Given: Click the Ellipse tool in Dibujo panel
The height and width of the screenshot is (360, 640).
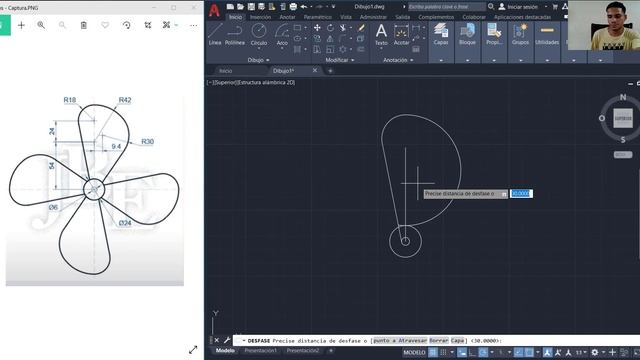Looking at the screenshot, I should (x=298, y=39).
